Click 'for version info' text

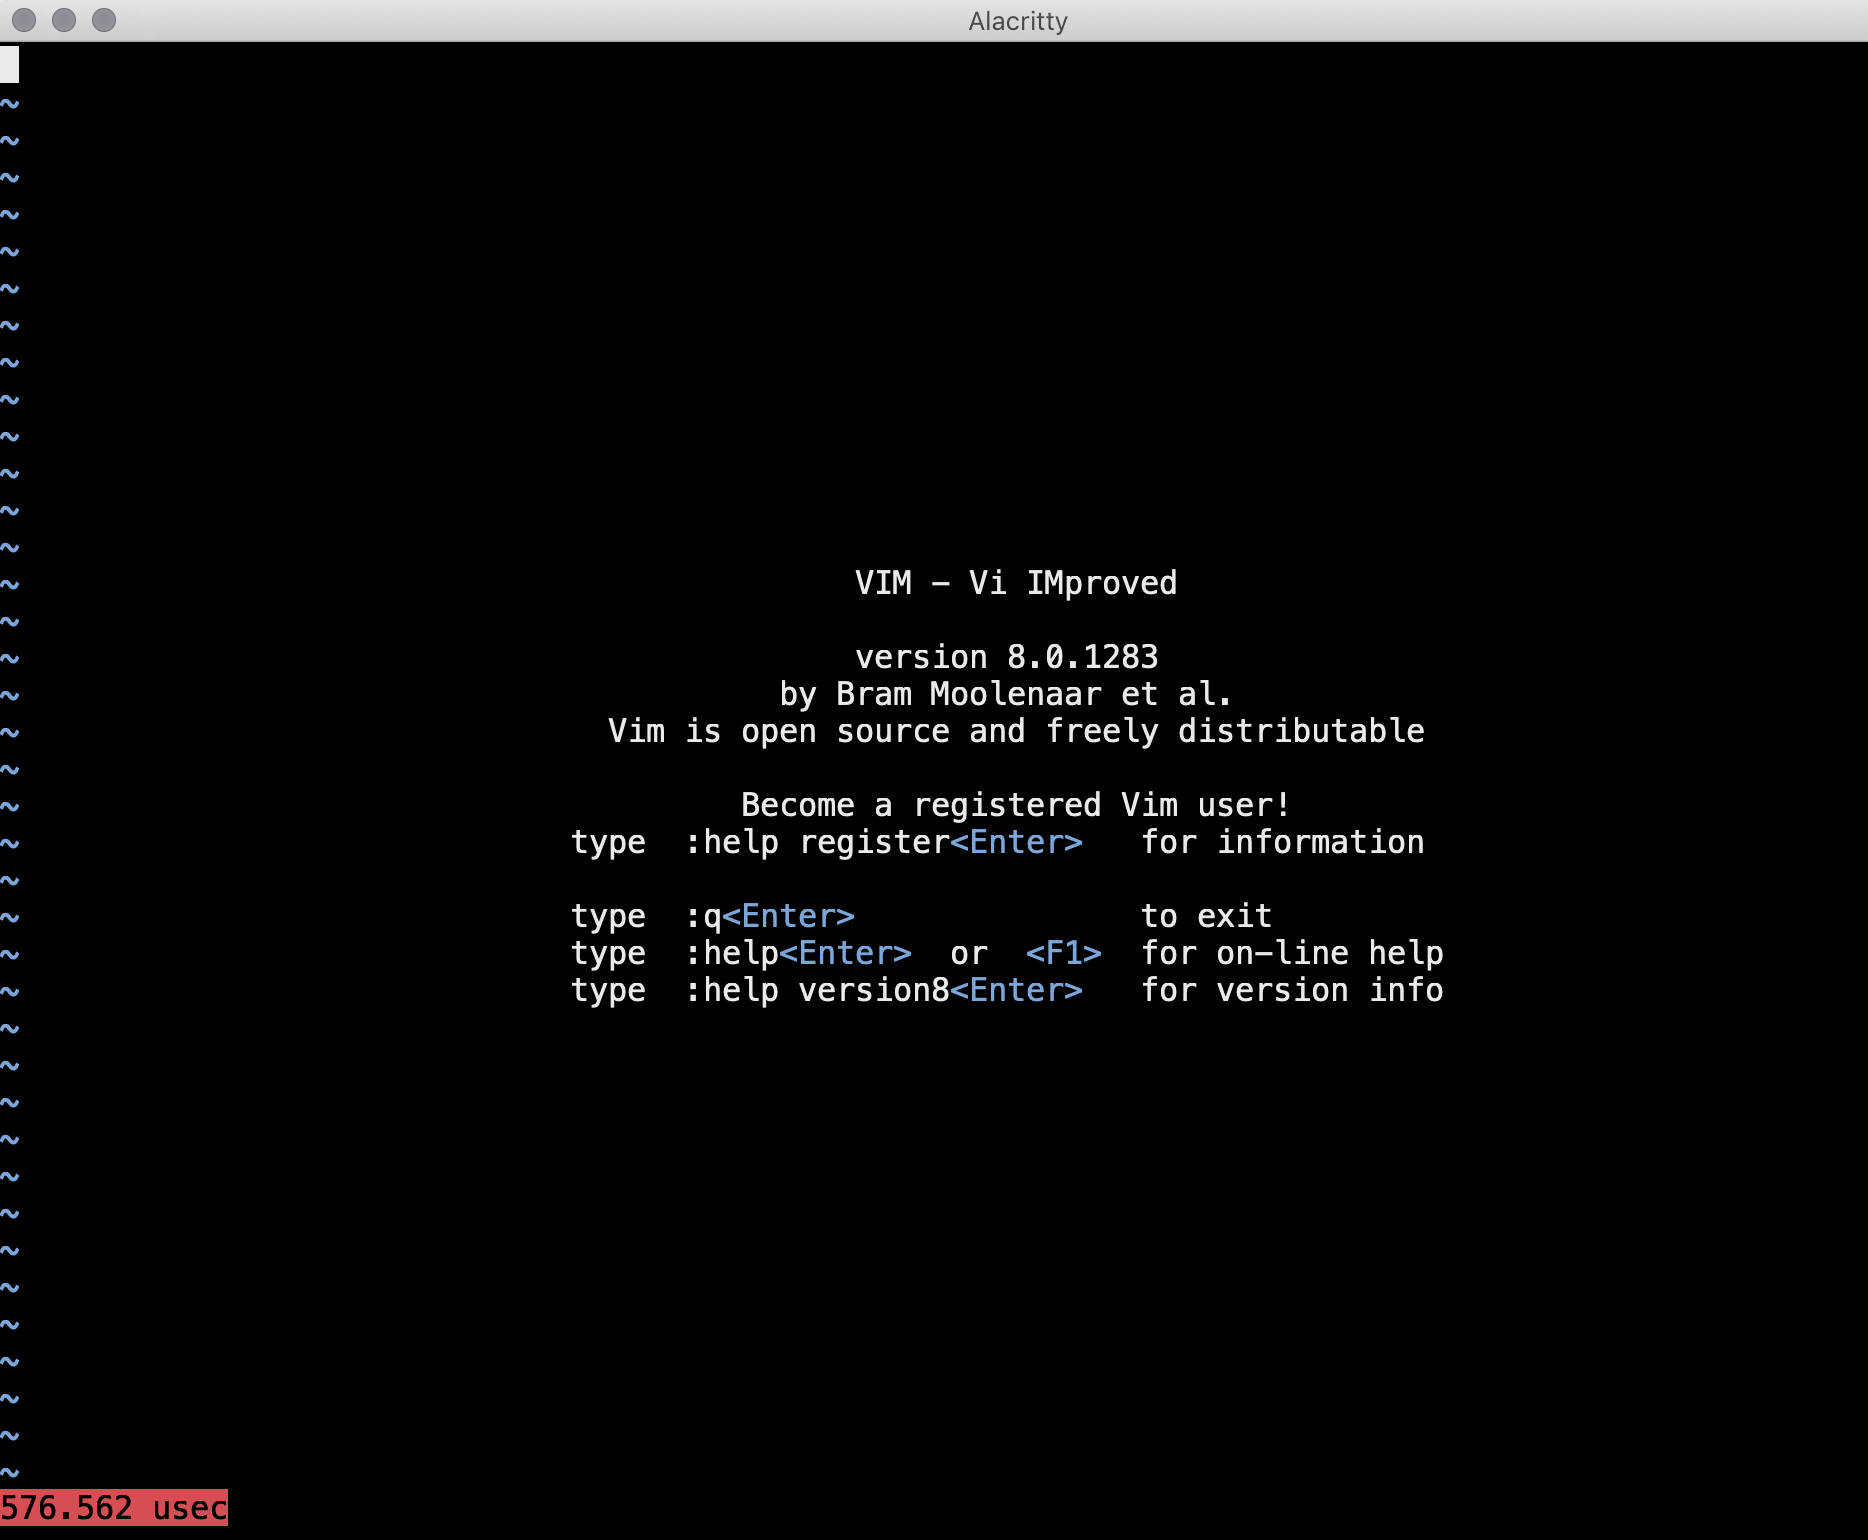(1292, 990)
